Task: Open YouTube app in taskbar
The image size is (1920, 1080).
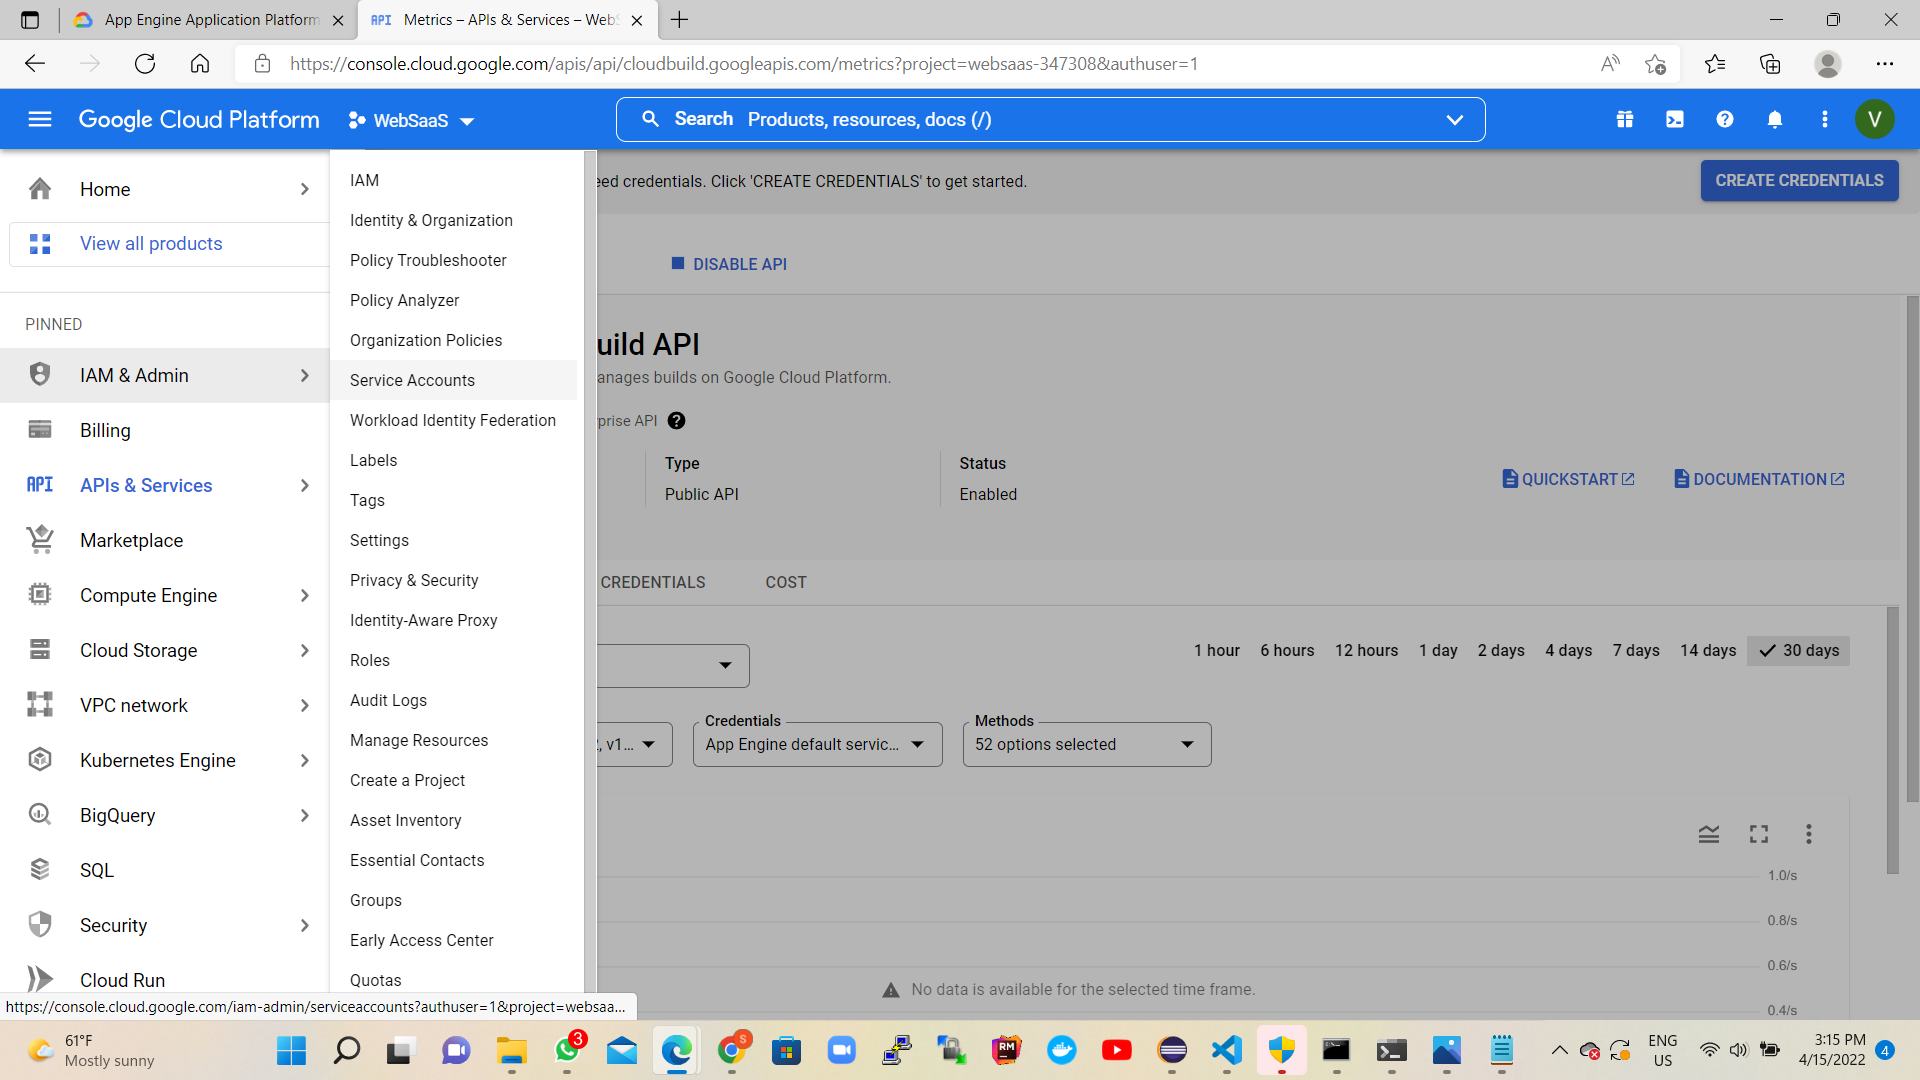Action: (1117, 1050)
